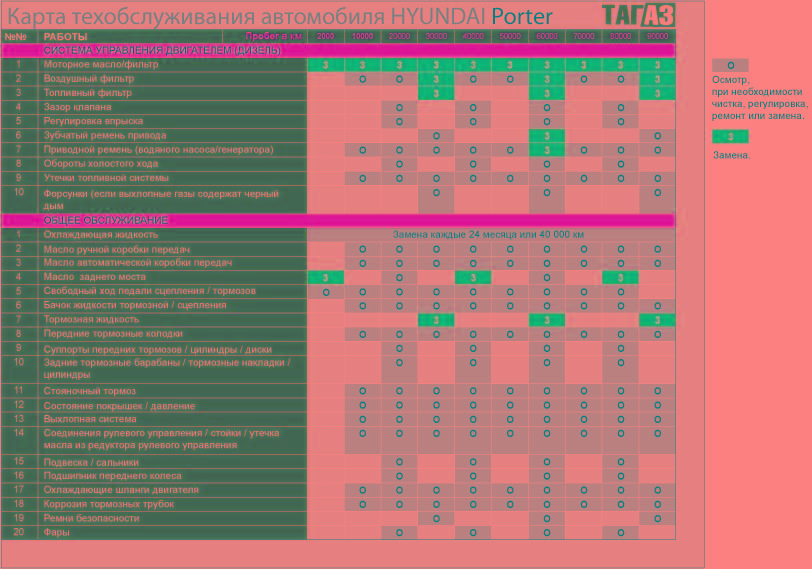This screenshot has height=569, width=812.
Task: Click the 2000 mileage column header
Action: tap(326, 36)
